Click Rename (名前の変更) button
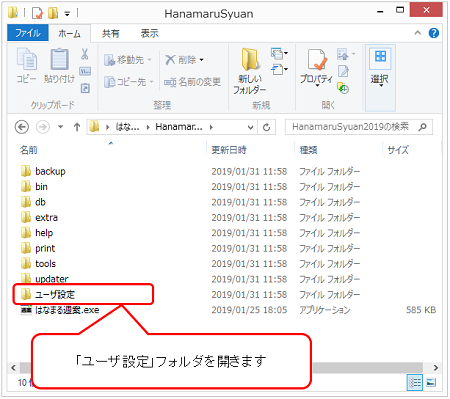Image resolution: width=450 pixels, height=399 pixels. (x=192, y=82)
